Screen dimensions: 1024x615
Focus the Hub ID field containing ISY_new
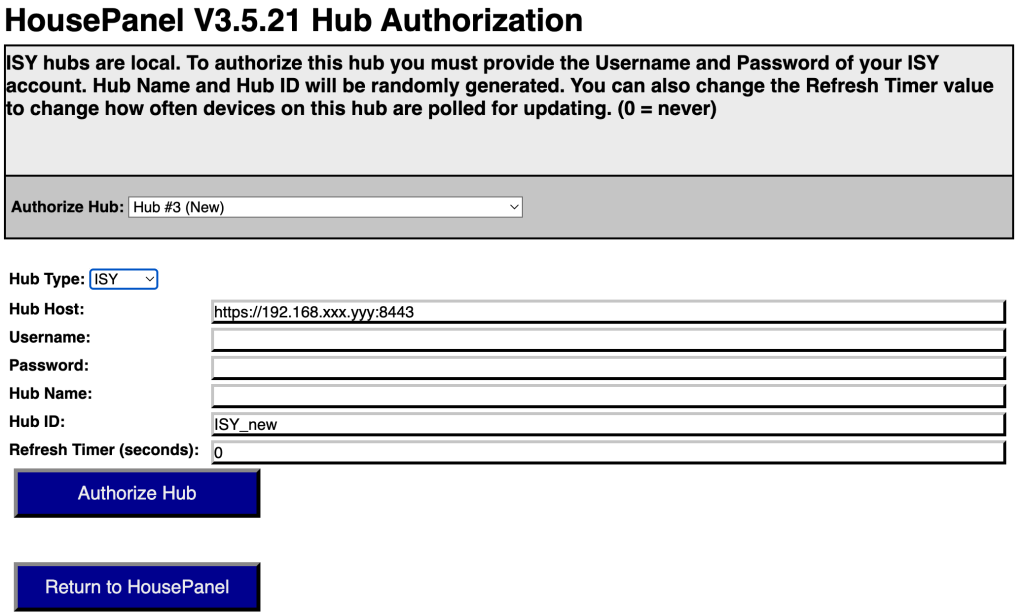pyautogui.click(x=607, y=424)
